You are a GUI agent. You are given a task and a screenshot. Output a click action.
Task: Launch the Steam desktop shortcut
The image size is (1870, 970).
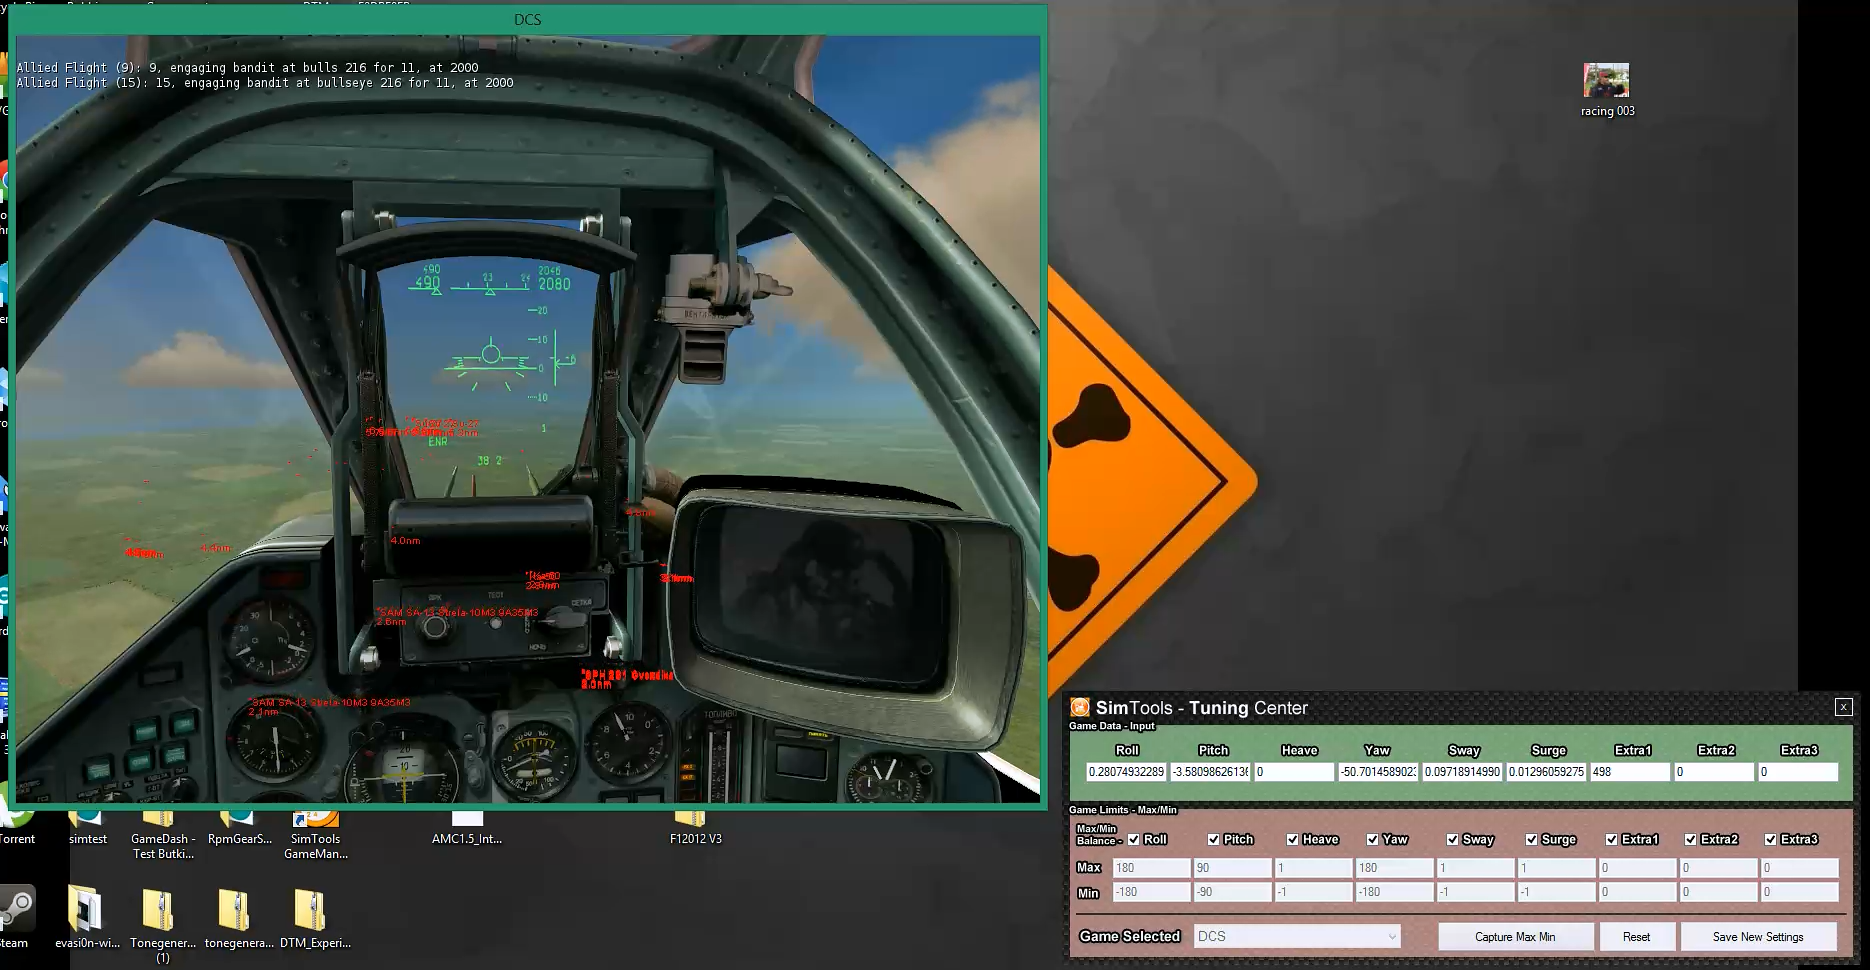pyautogui.click(x=14, y=917)
